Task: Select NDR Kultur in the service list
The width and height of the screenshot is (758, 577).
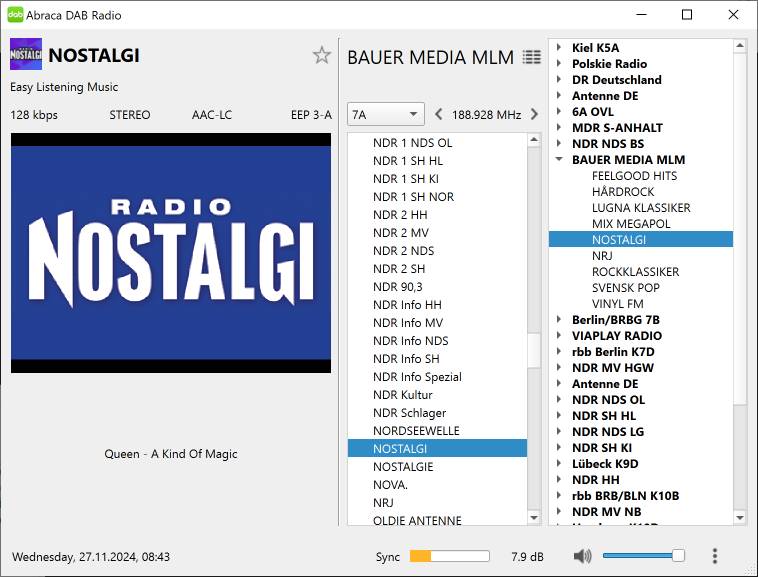Action: [x=402, y=395]
